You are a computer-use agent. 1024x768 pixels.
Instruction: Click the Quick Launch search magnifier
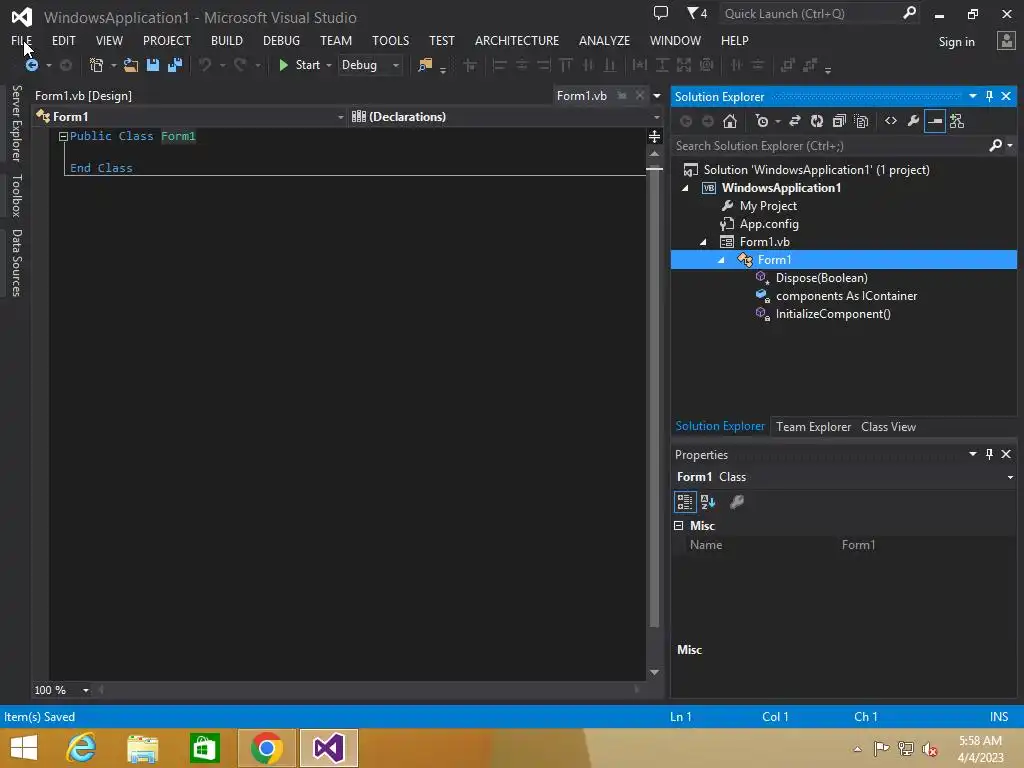click(909, 13)
